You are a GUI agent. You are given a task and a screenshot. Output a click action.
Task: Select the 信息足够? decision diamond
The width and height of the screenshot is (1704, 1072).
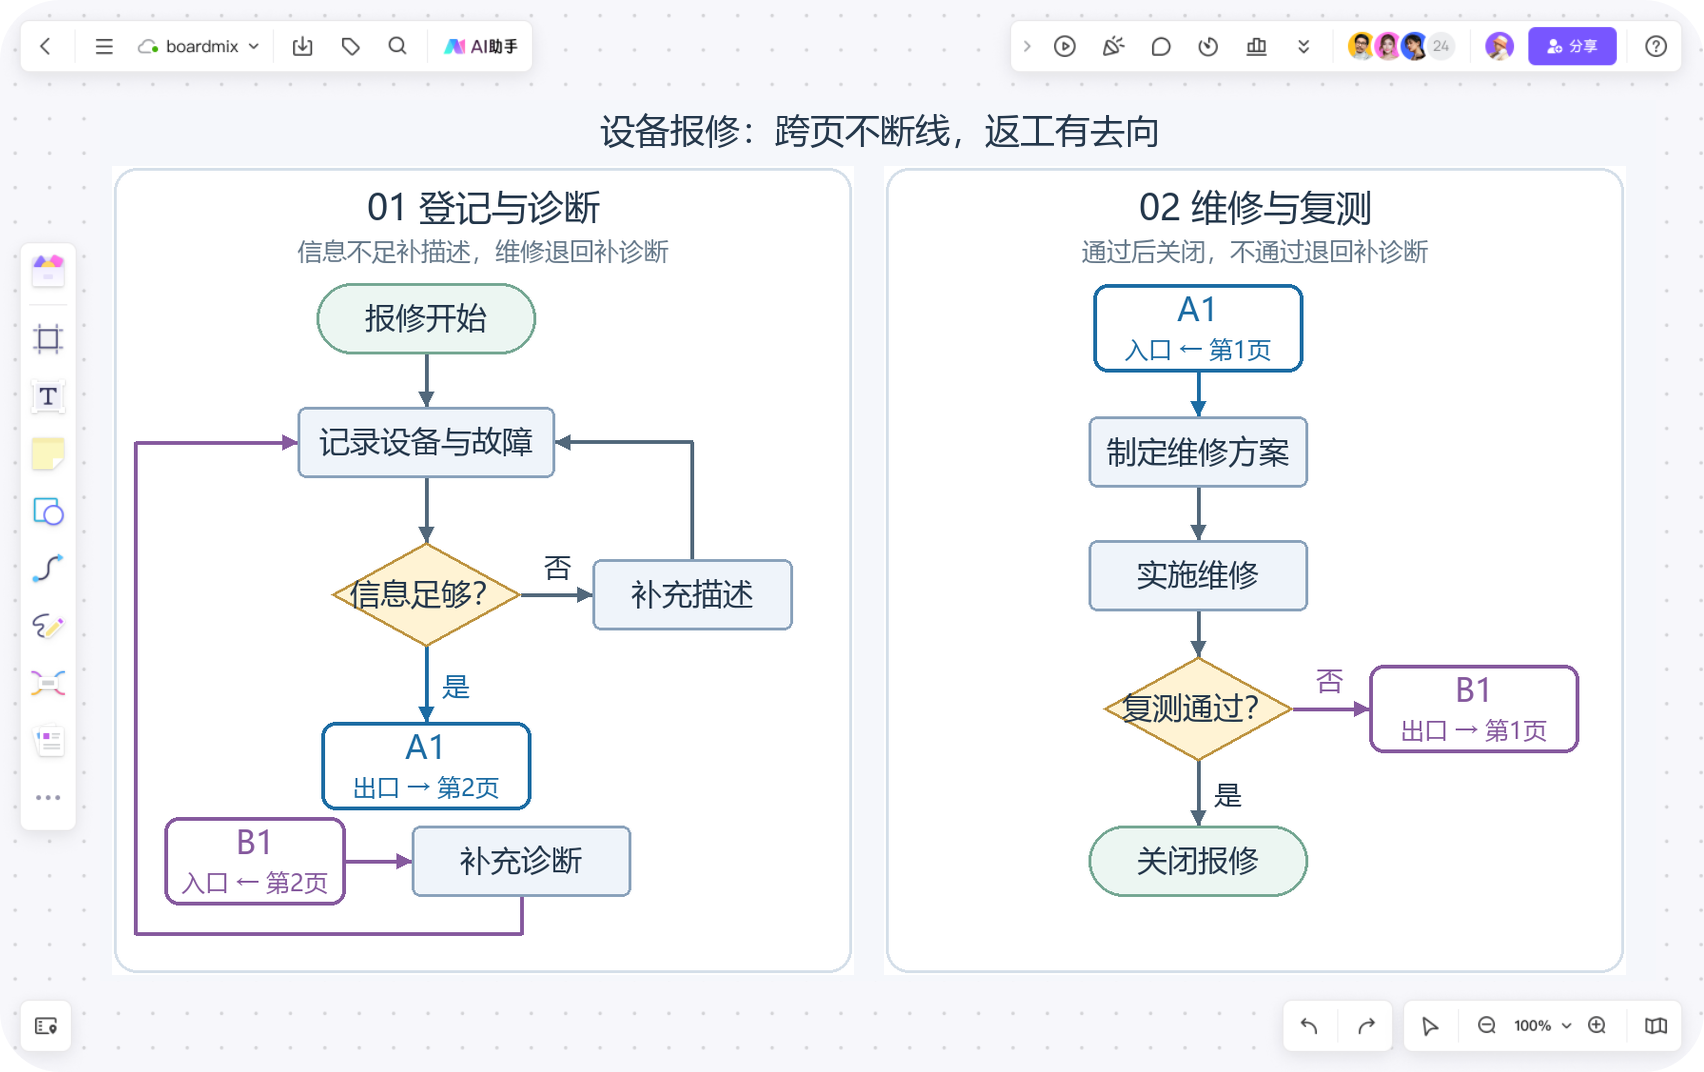(426, 595)
